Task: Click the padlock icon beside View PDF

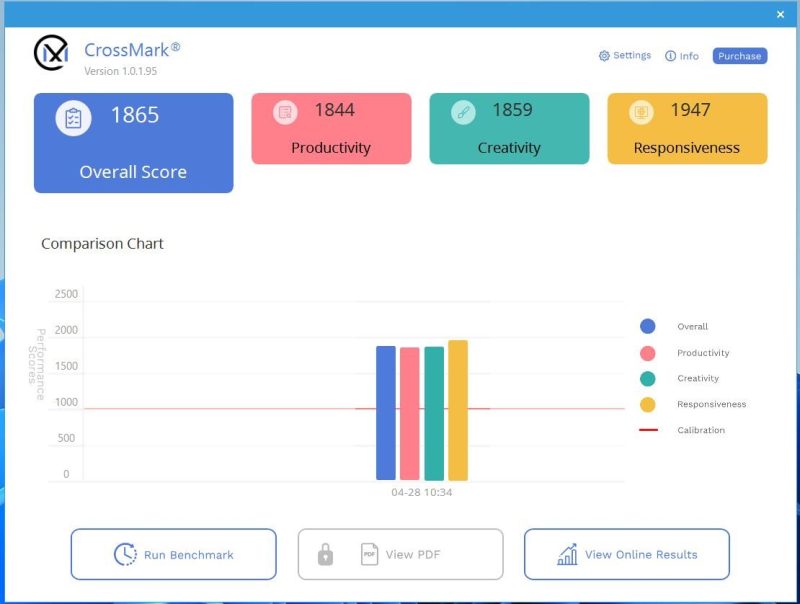Action: point(325,555)
